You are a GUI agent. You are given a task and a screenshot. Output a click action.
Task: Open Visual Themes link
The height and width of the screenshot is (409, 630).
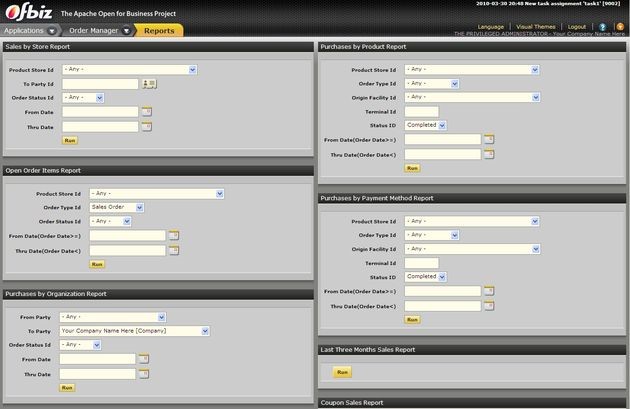(536, 27)
